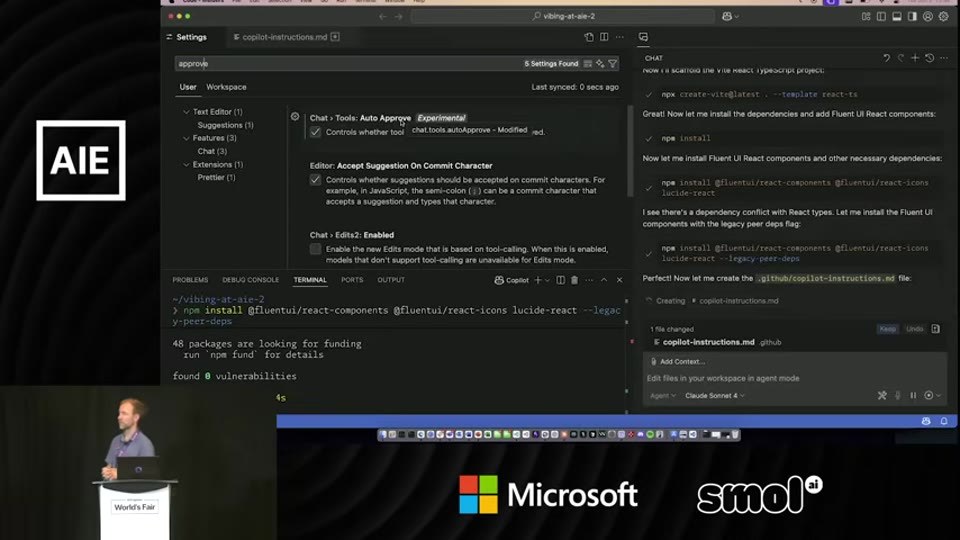The image size is (960, 540).
Task: Show chat history
Action: pos(929,58)
